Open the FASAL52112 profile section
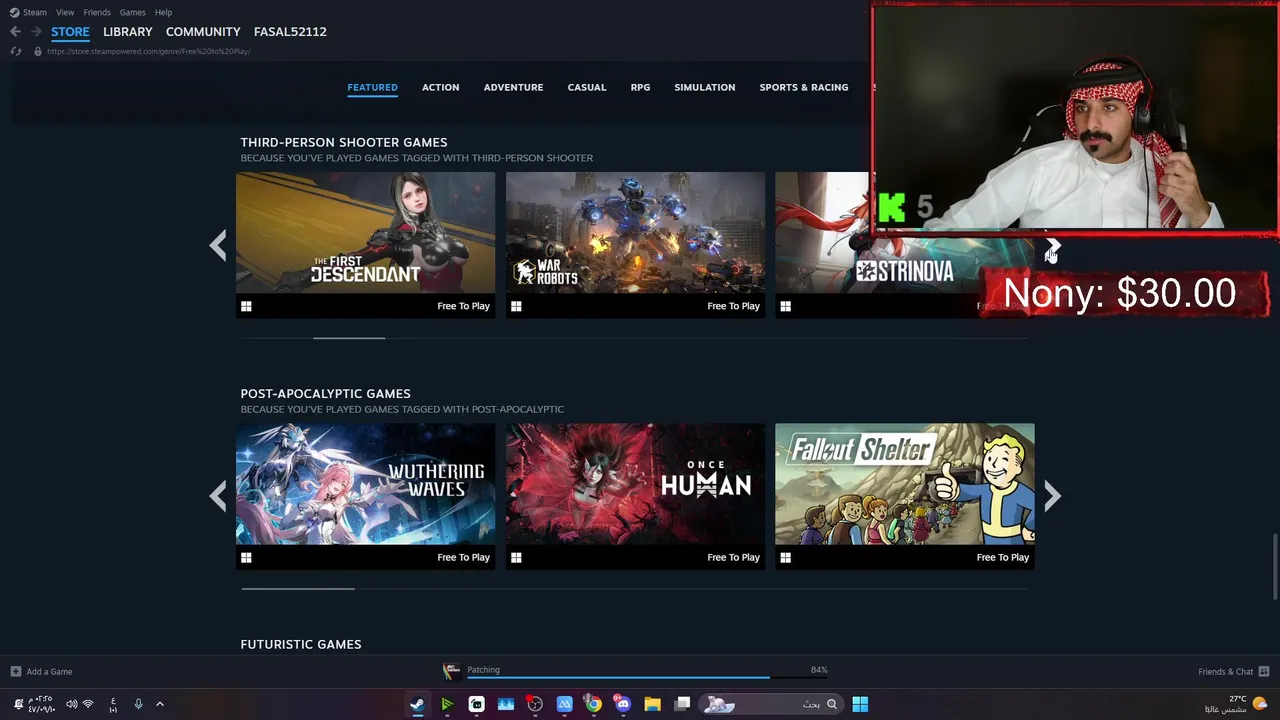 coord(290,32)
